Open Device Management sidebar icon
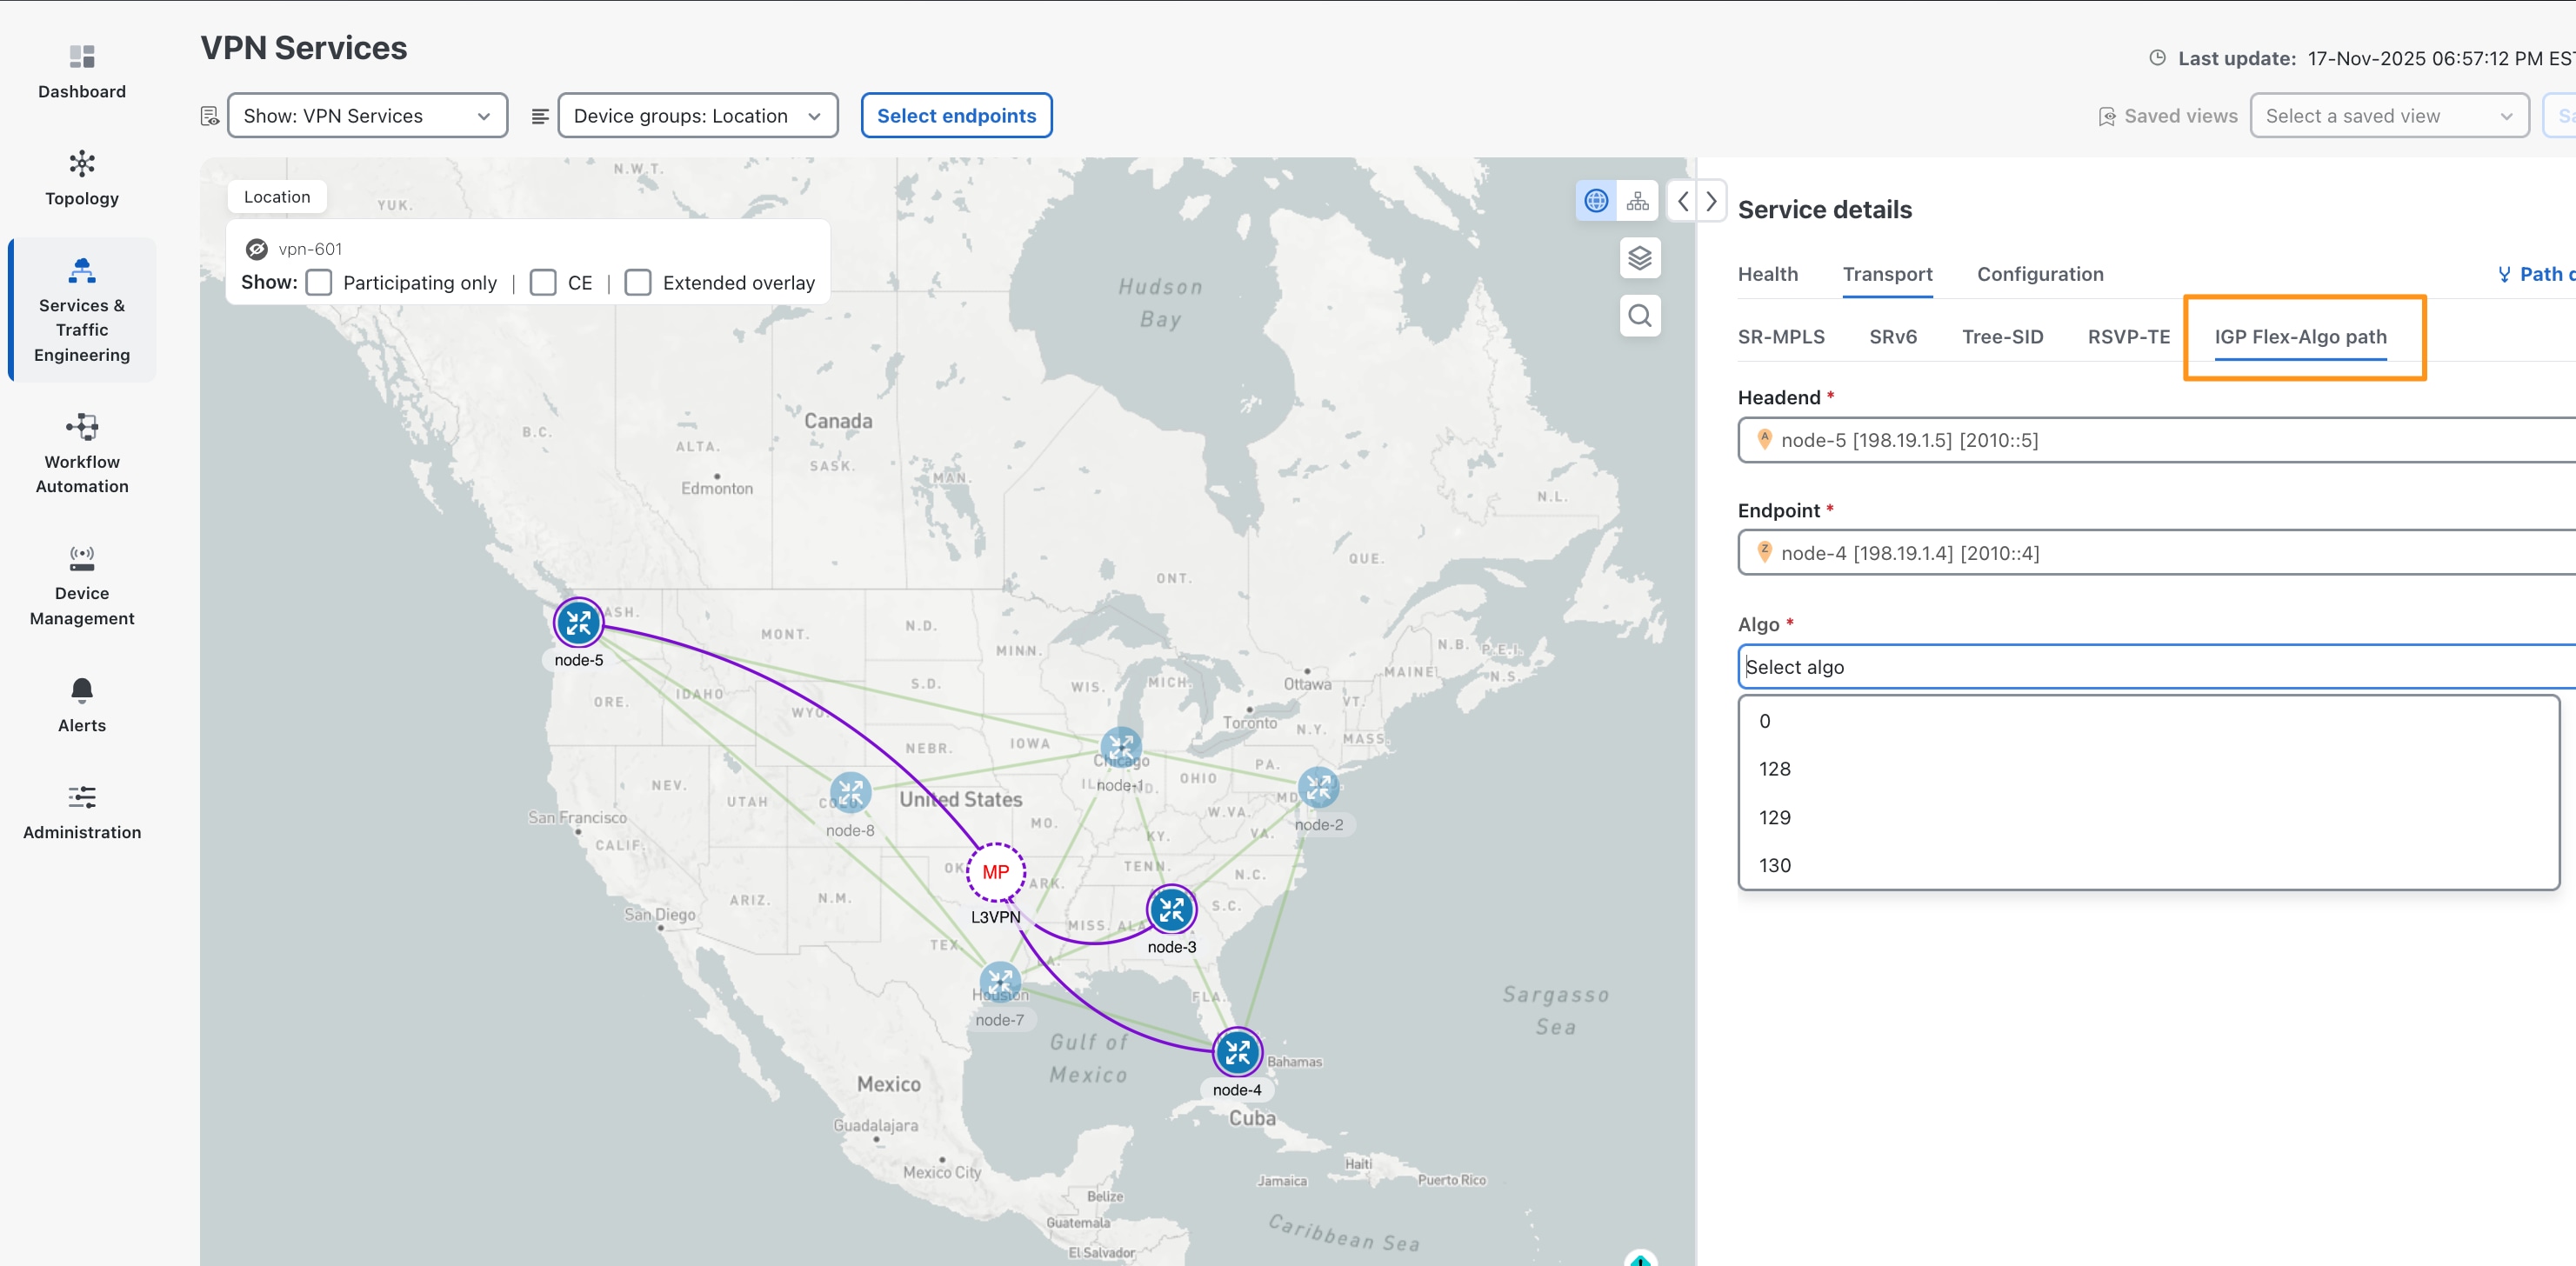This screenshot has height=1266, width=2576. (x=82, y=558)
